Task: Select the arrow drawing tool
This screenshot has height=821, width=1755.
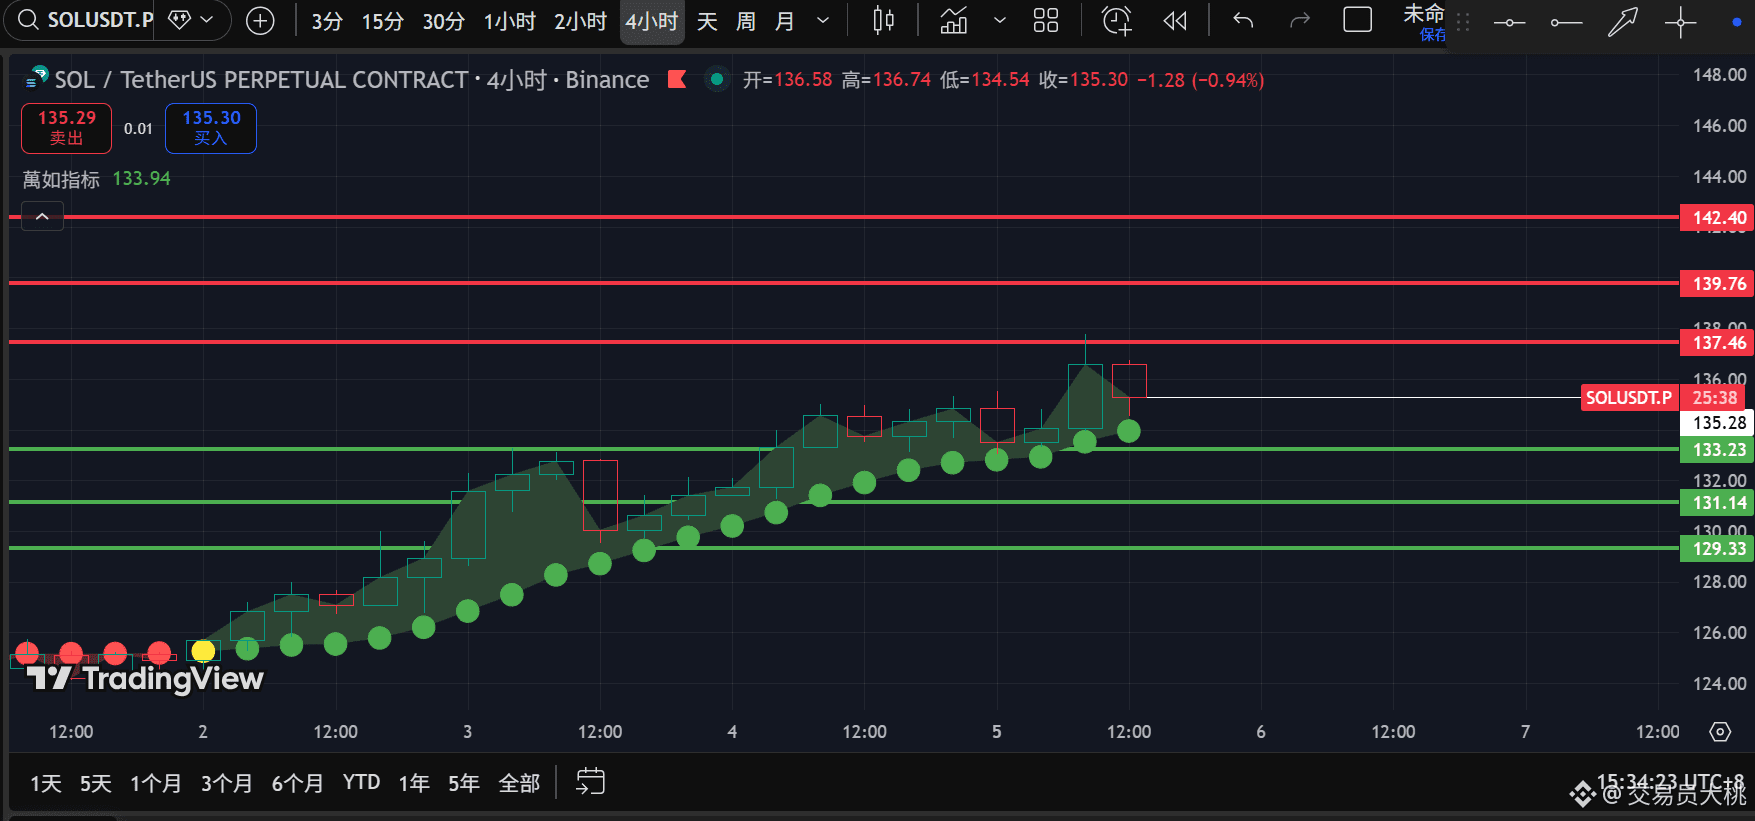Action: (x=1623, y=22)
